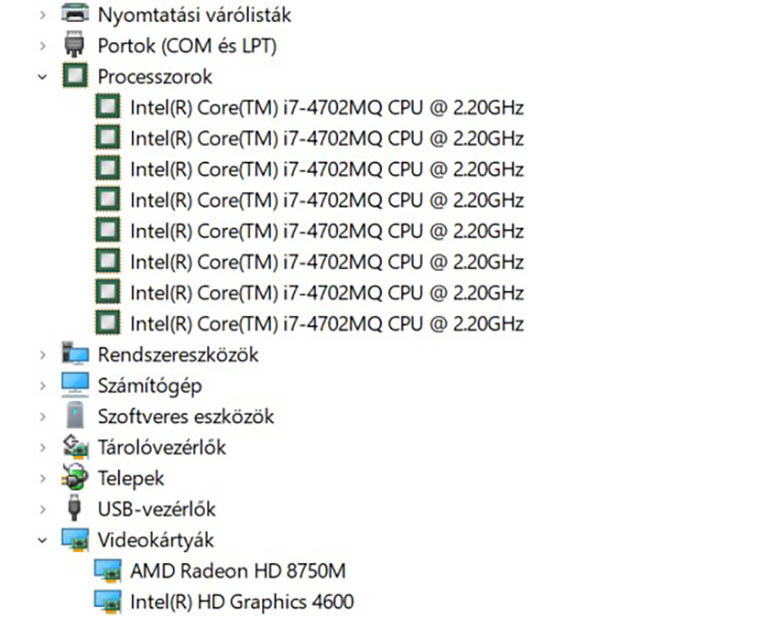Select the Szoftveres eszközök label
772x640 pixels.
[x=186, y=417]
